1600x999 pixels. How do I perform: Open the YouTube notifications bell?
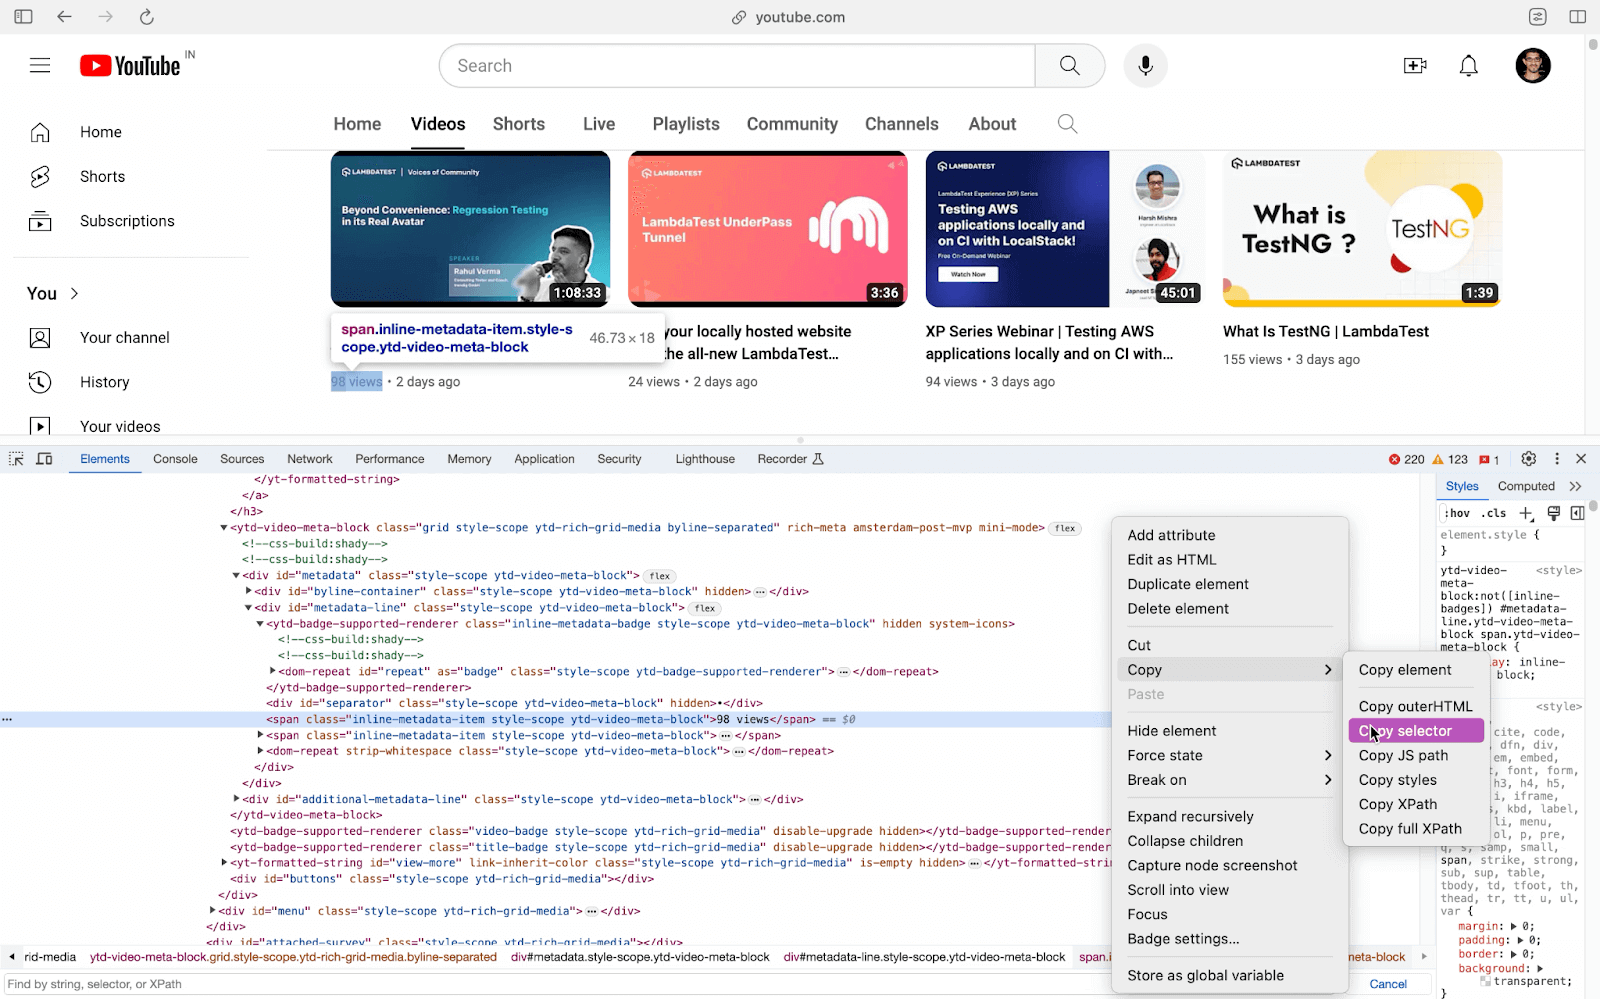click(x=1468, y=66)
